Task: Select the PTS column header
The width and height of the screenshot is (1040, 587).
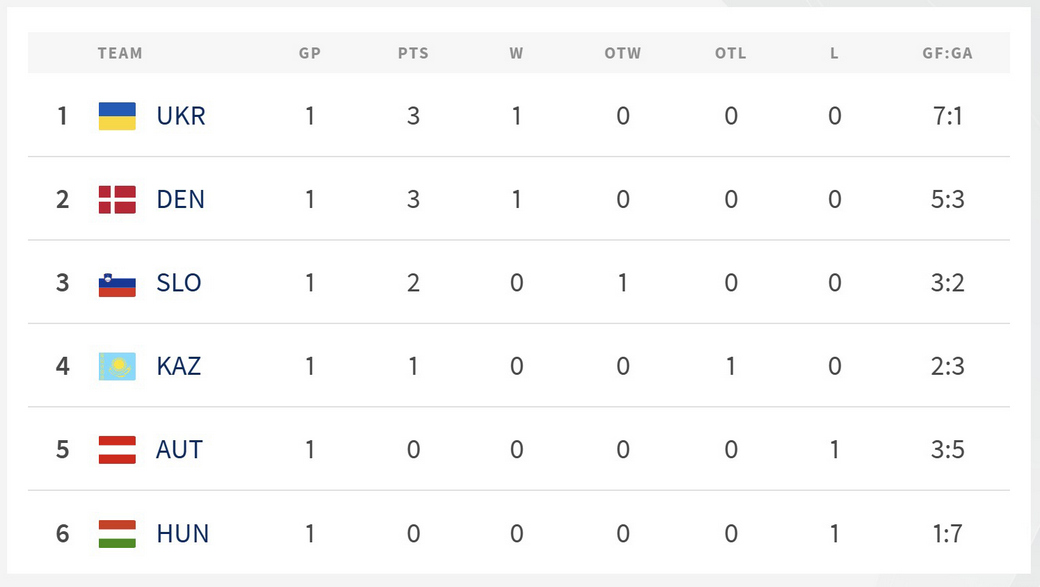Action: [413, 53]
